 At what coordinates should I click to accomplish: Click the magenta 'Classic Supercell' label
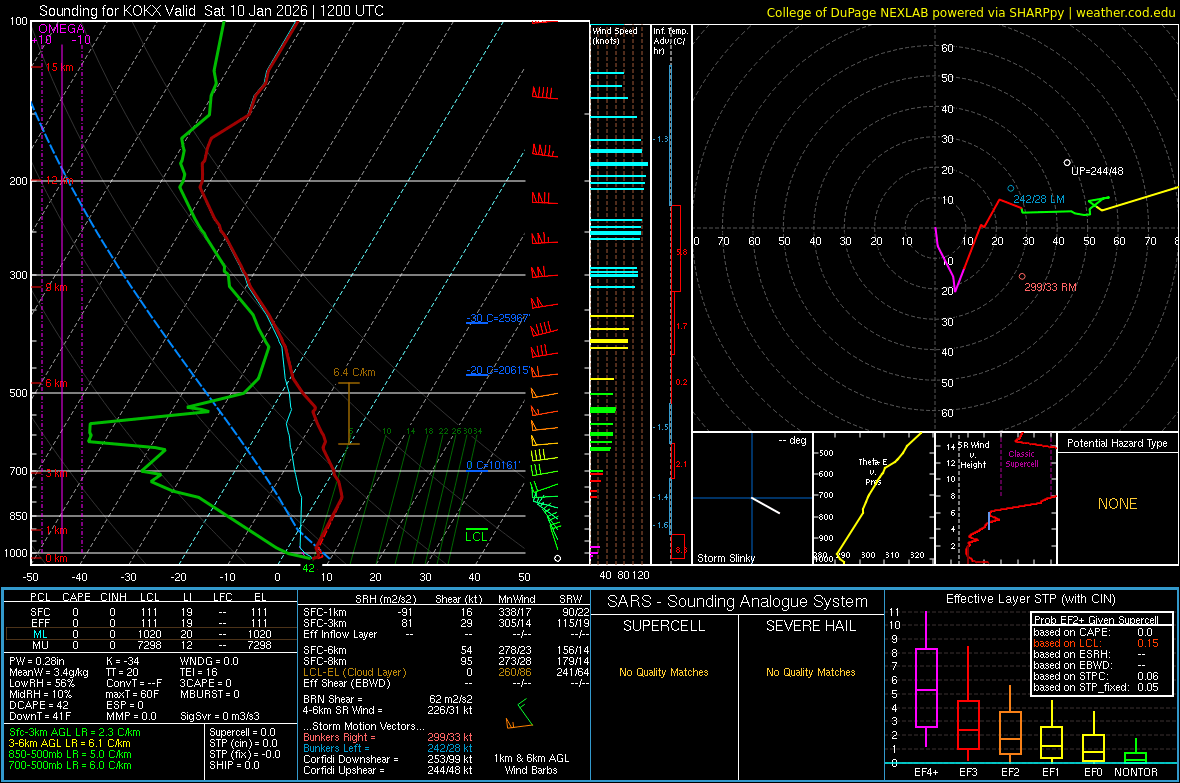(x=1021, y=459)
